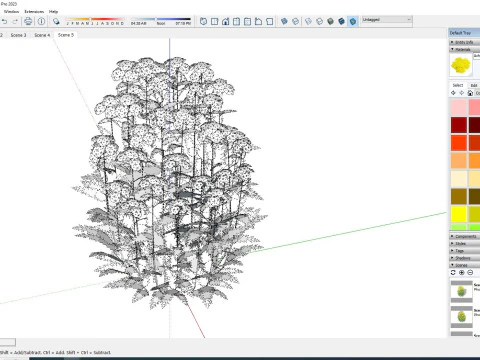Image resolution: width=480 pixels, height=360 pixels.
Task: Switch to the Scene 5 tab
Action: point(66,35)
